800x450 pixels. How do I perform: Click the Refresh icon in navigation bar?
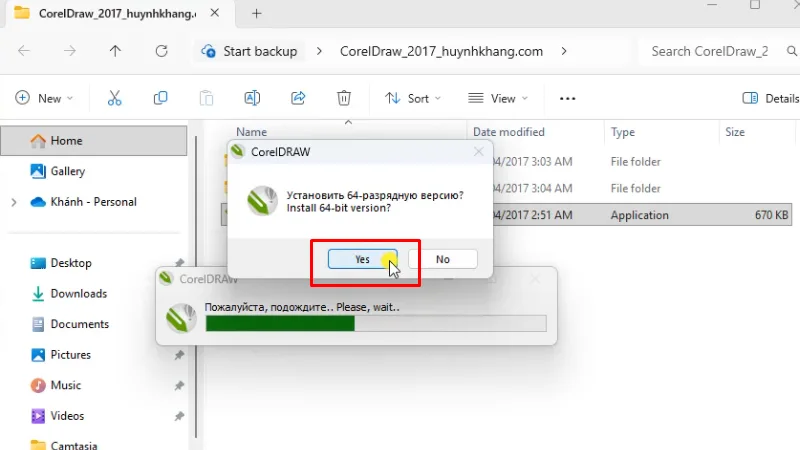pos(161,51)
